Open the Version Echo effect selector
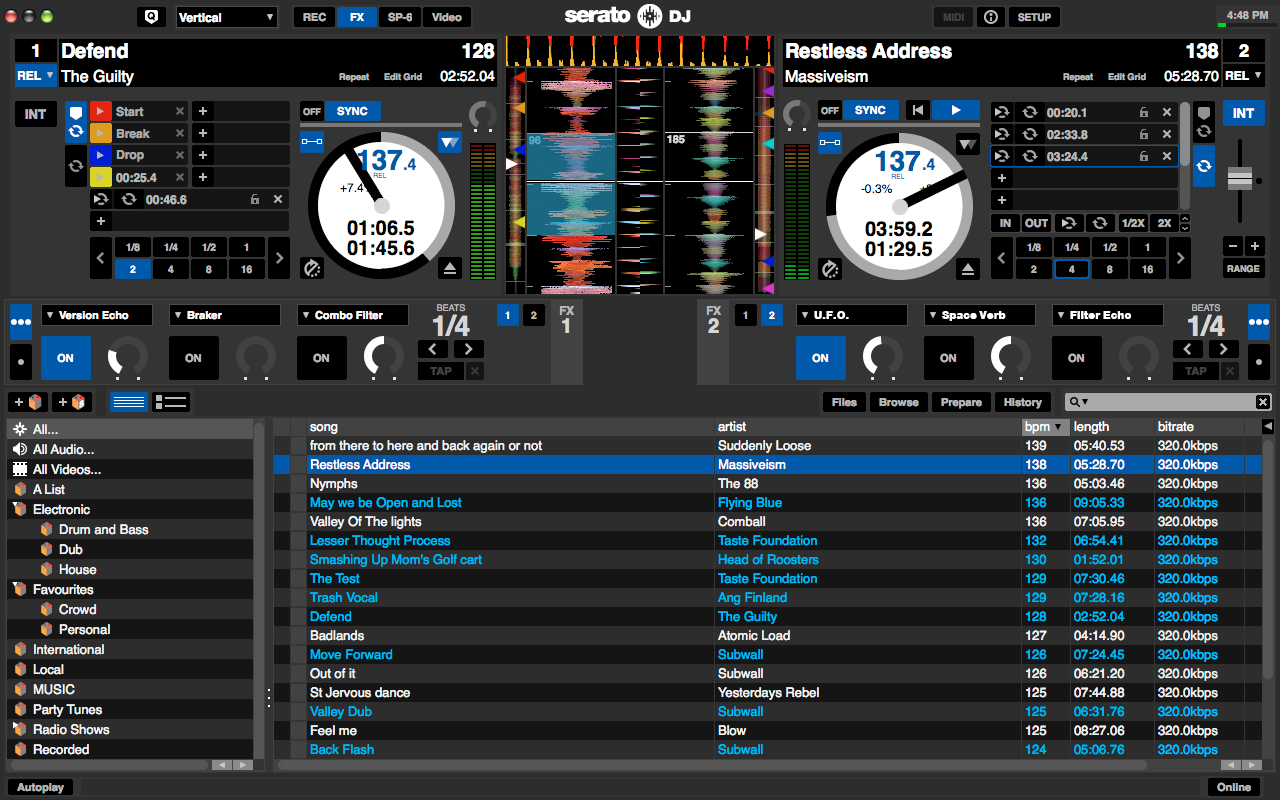1280x800 pixels. pos(96,314)
